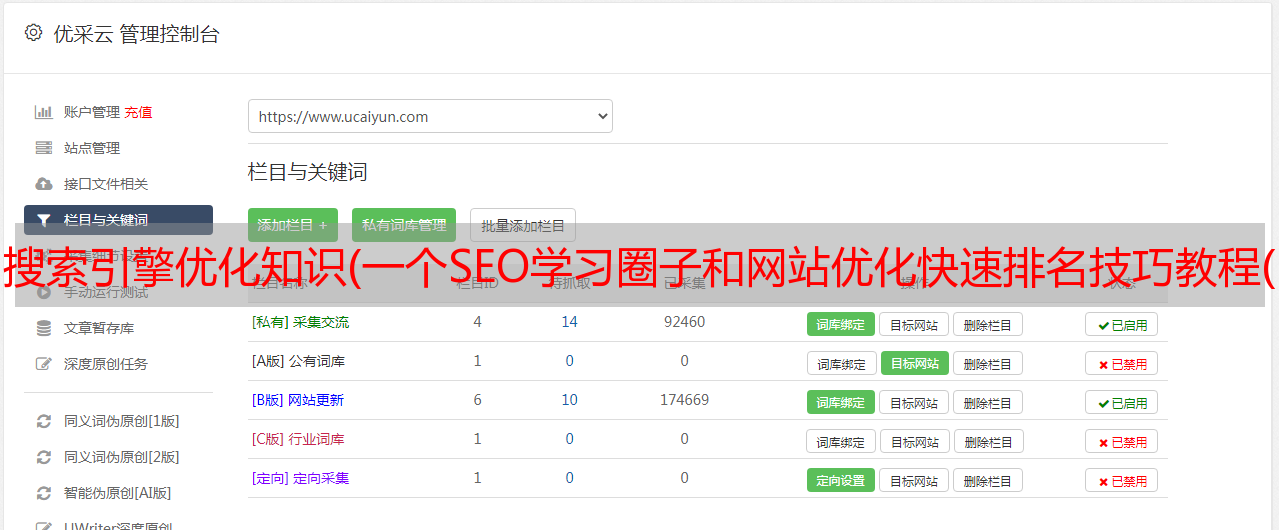Click 删除栏目 for 定向采集 row
1279x530 pixels.
(x=987, y=480)
